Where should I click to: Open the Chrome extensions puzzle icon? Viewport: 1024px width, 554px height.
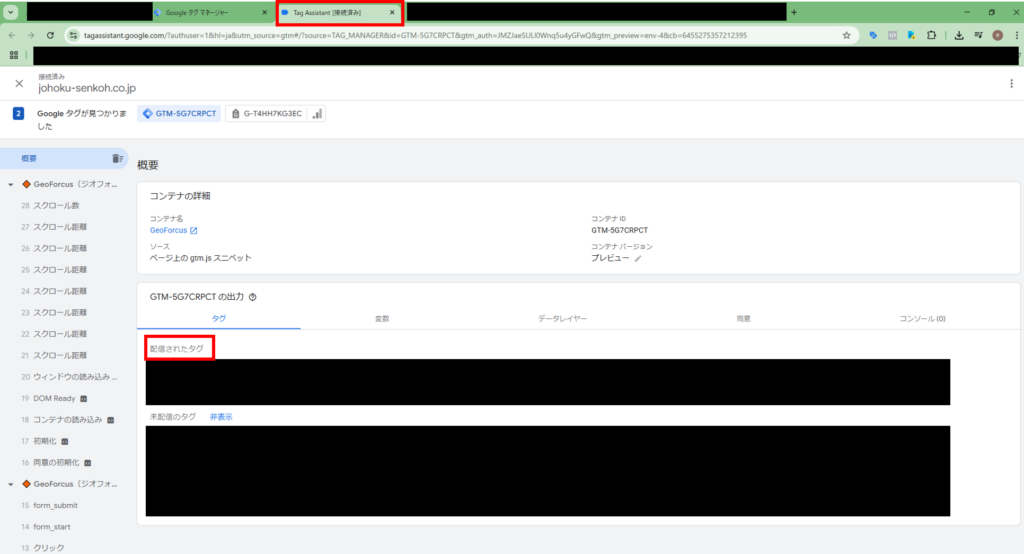932,35
